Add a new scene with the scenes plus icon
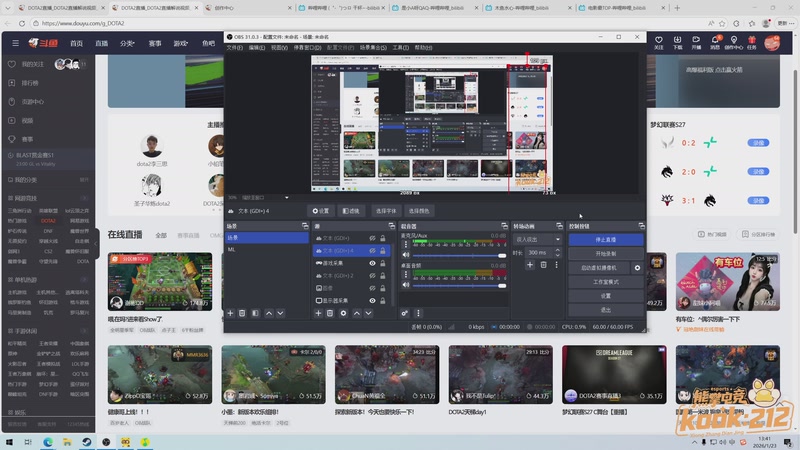This screenshot has width=800, height=450. [x=230, y=313]
